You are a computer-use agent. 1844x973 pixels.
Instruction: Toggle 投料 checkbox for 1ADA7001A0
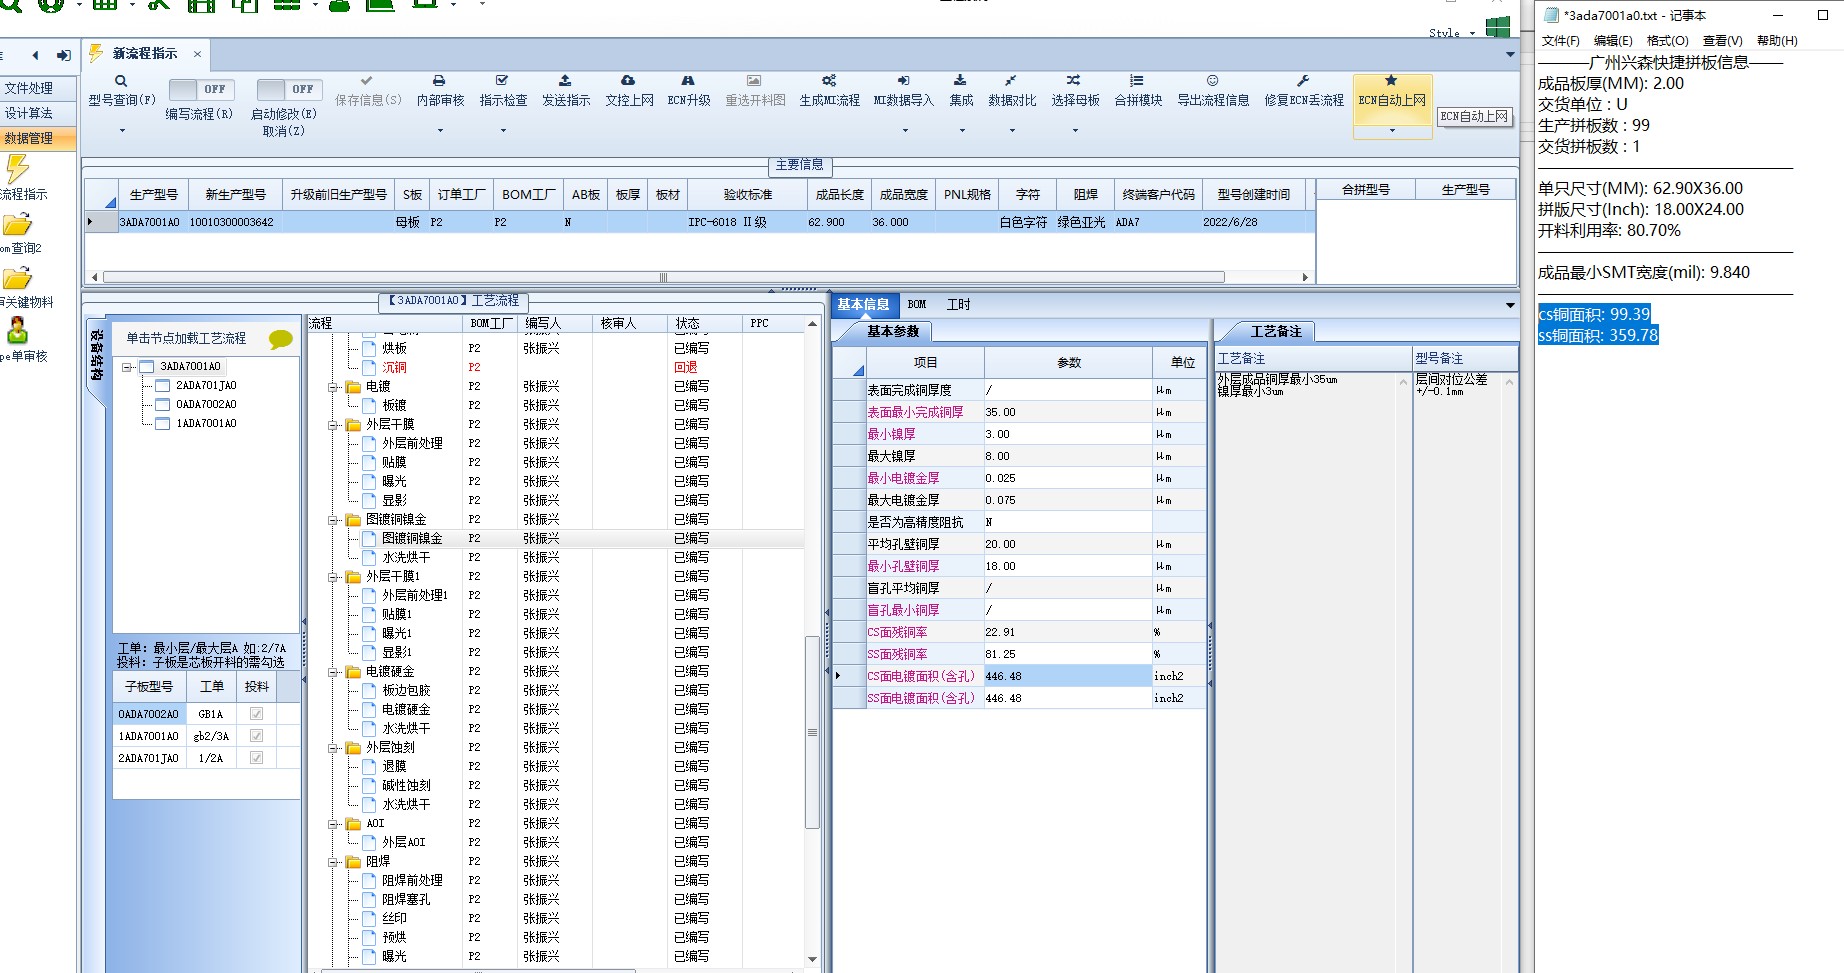(x=256, y=736)
